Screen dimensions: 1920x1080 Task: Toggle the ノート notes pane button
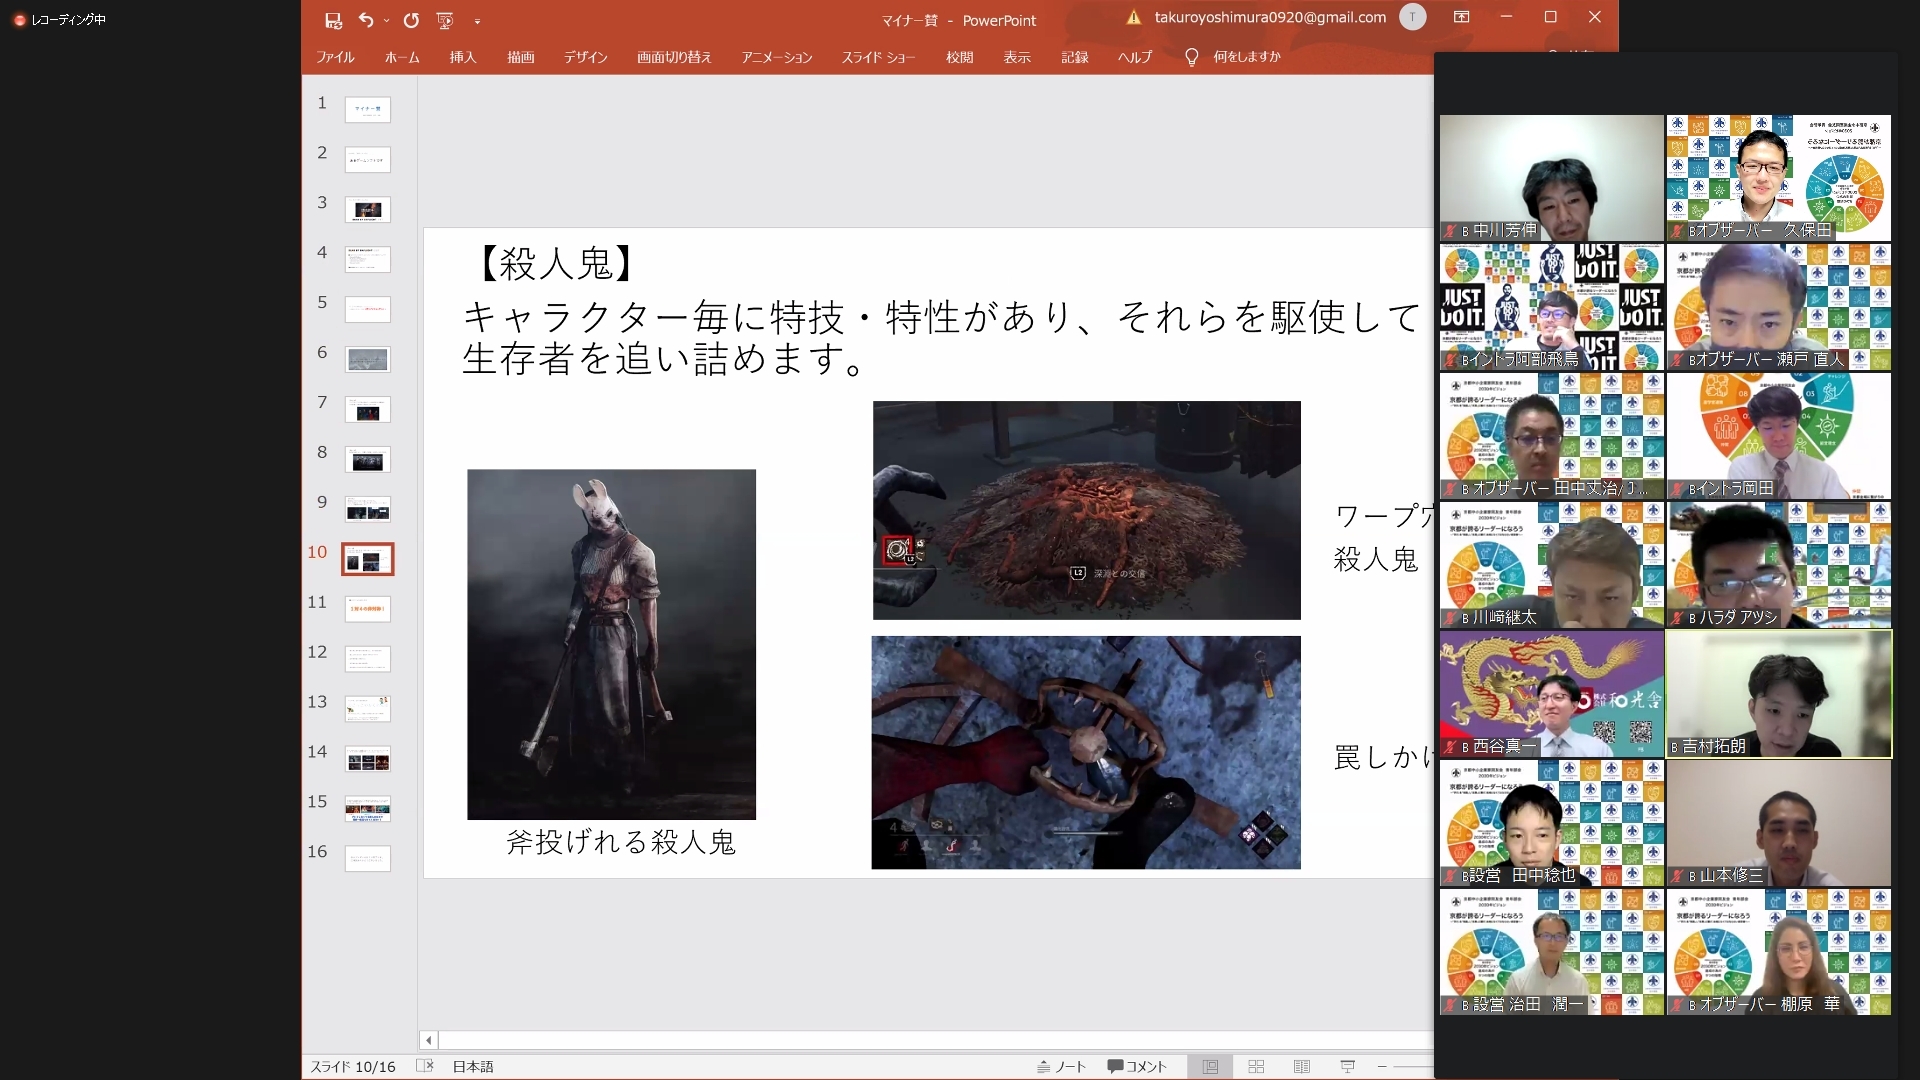[x=1062, y=1067]
